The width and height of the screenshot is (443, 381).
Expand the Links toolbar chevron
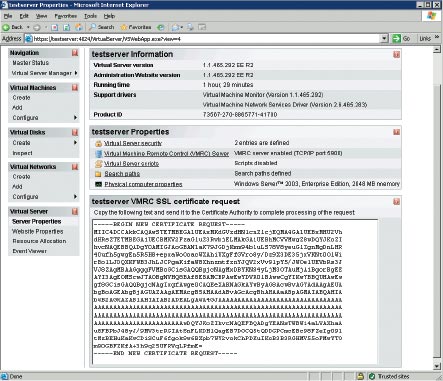pos(437,37)
